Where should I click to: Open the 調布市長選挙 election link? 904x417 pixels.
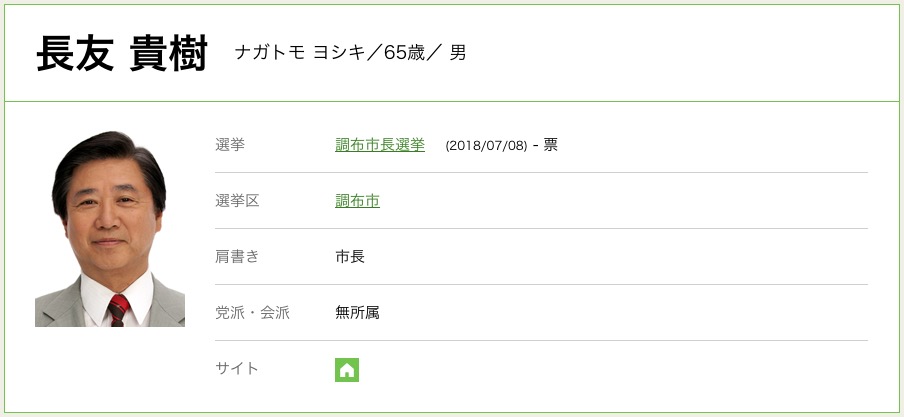click(x=380, y=145)
